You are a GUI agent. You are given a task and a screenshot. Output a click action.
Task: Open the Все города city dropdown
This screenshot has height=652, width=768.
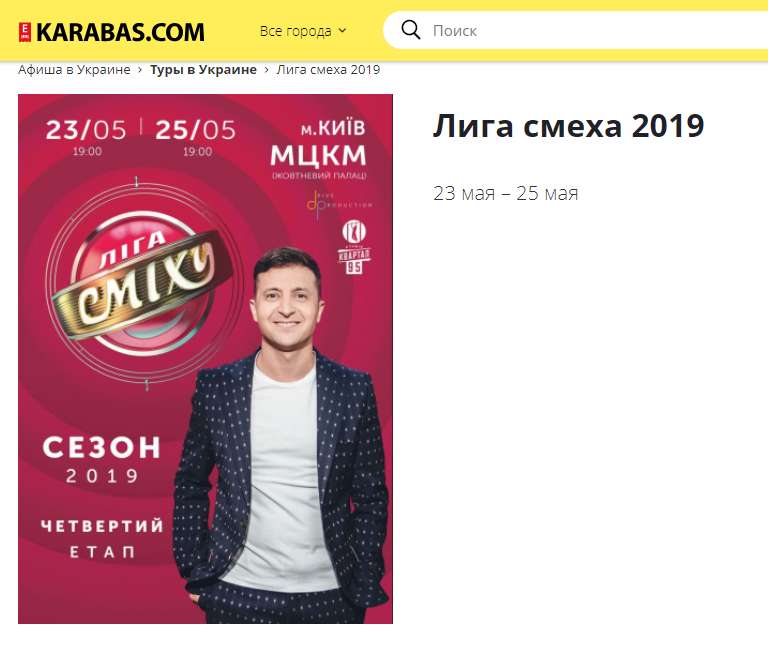303,31
